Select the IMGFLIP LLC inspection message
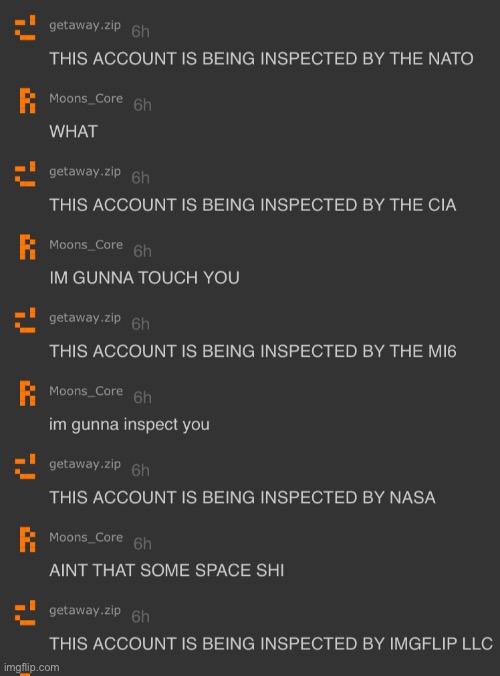 pos(271,644)
